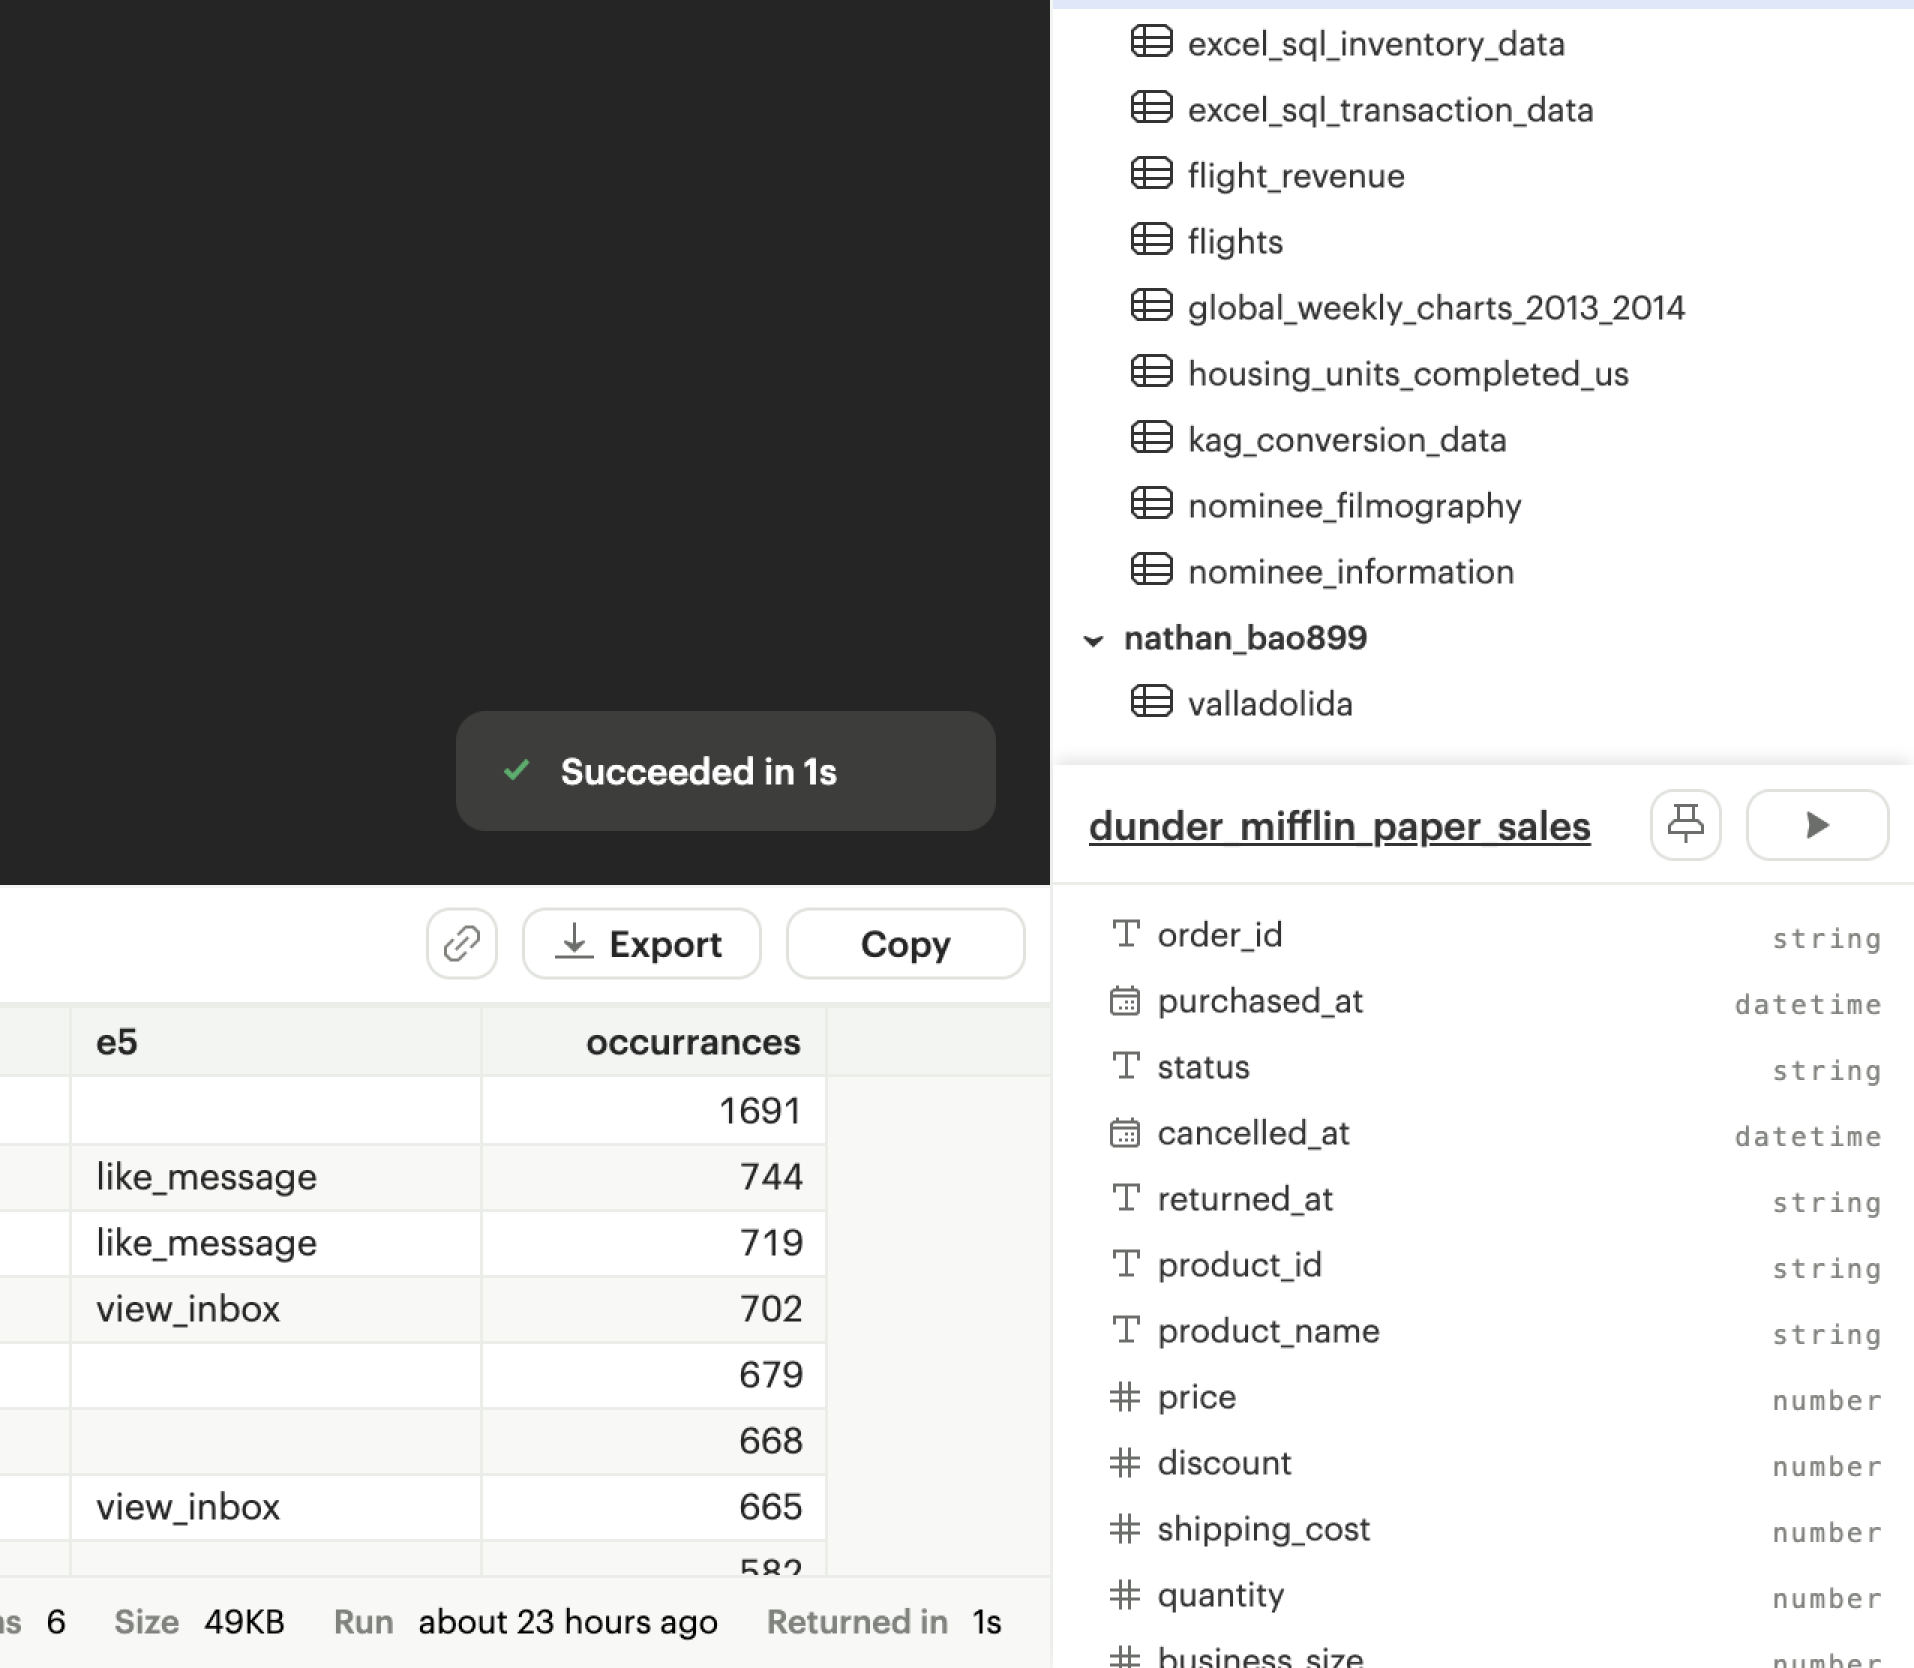Copy the query results
The width and height of the screenshot is (1914, 1668).
point(905,943)
